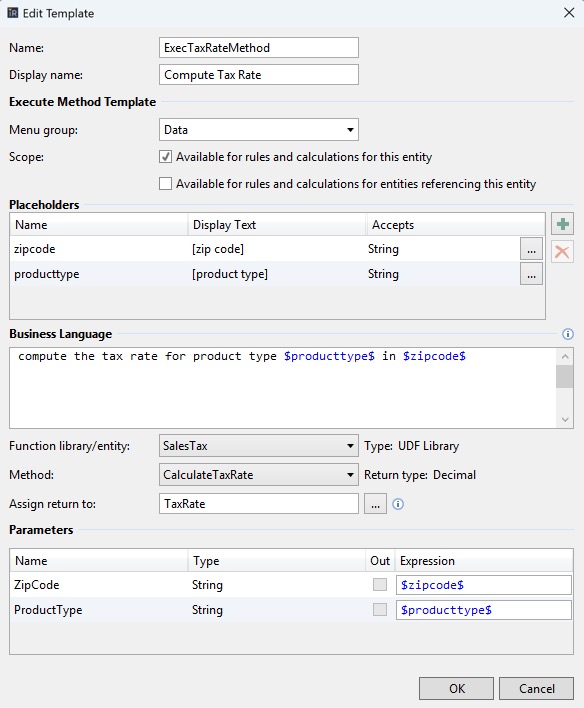This screenshot has height=708, width=584.
Task: Confirm the template with OK
Action: click(456, 688)
